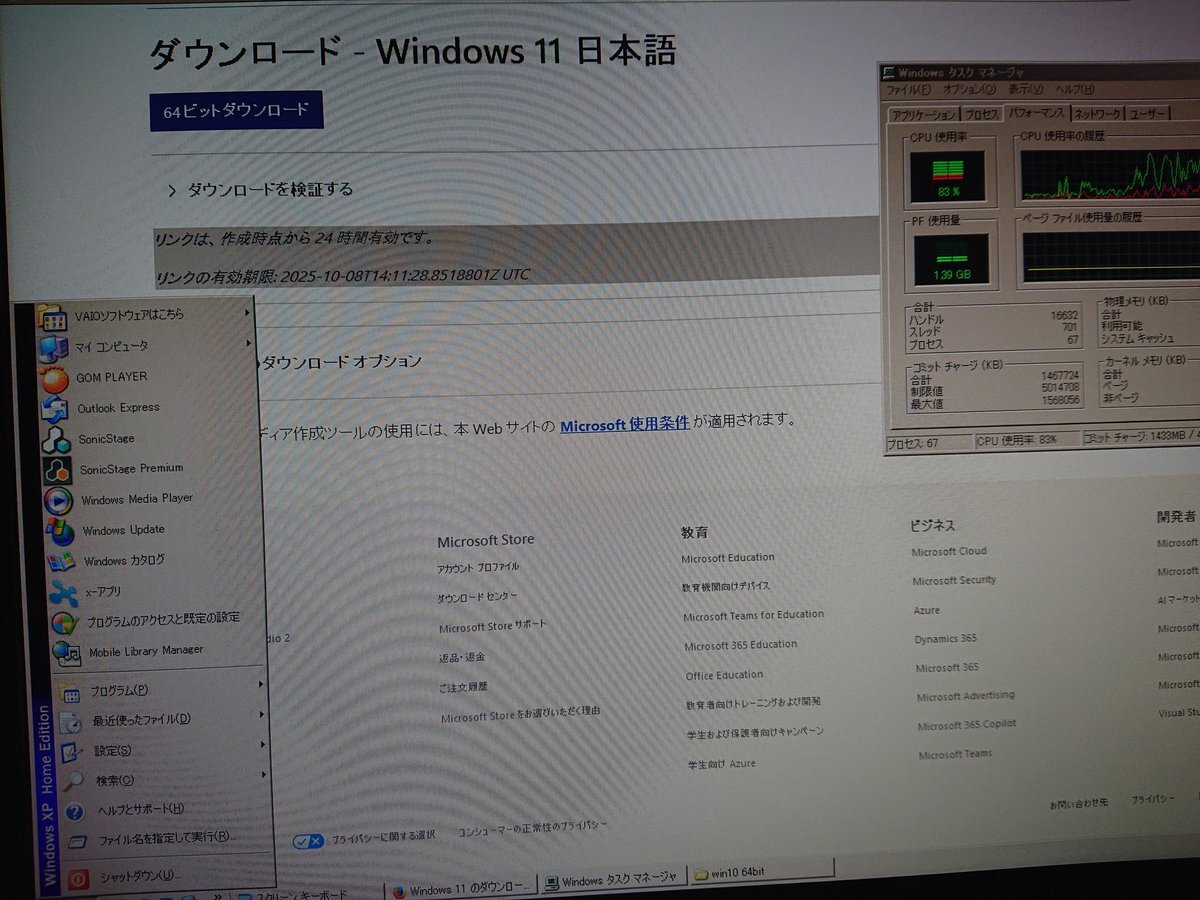Screen dimensions: 1200x900
Task: Open Dynamics 365 footer link
Action: tap(945, 639)
